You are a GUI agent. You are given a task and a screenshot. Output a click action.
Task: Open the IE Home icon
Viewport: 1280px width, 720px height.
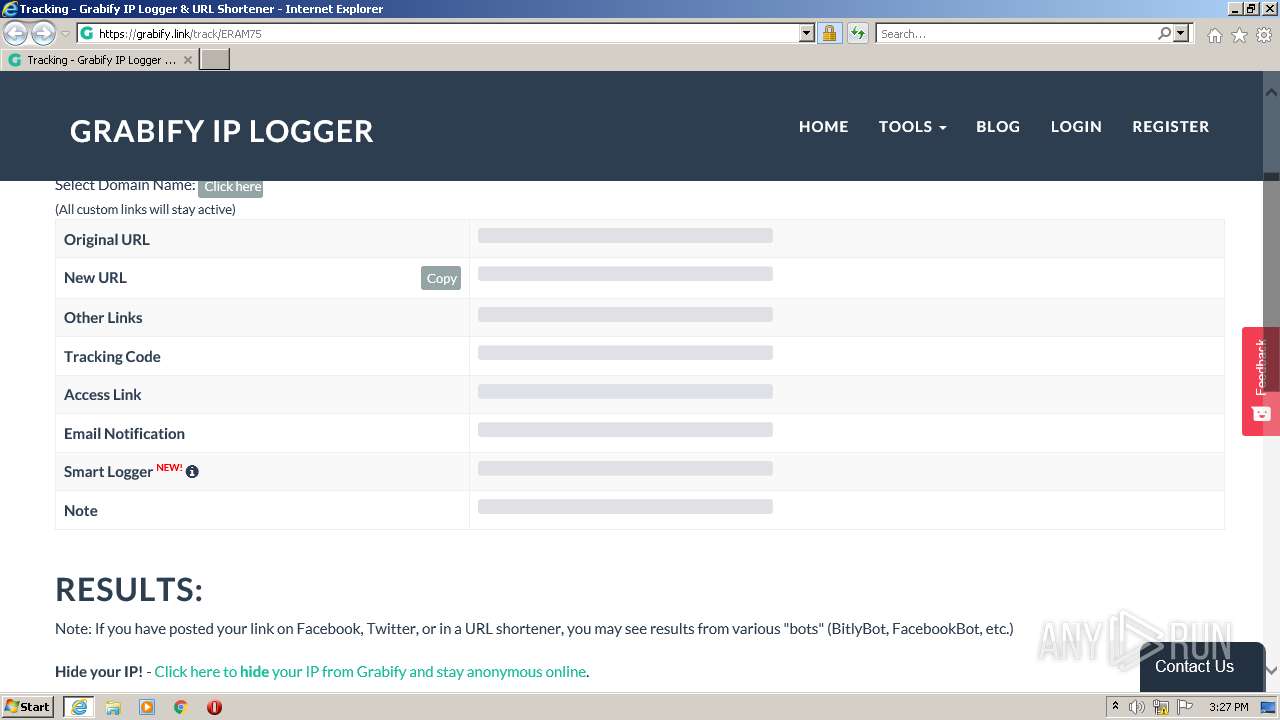pos(1214,35)
